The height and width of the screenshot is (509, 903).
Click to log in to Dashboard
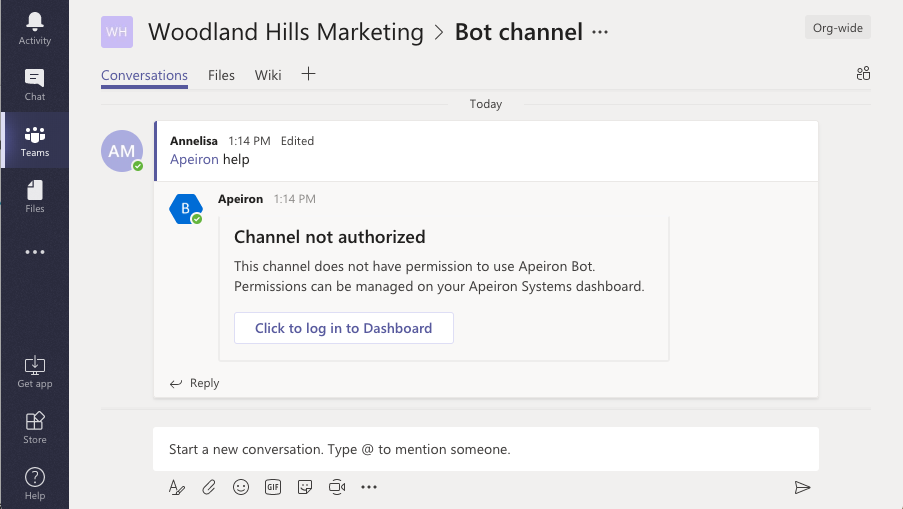(x=344, y=328)
